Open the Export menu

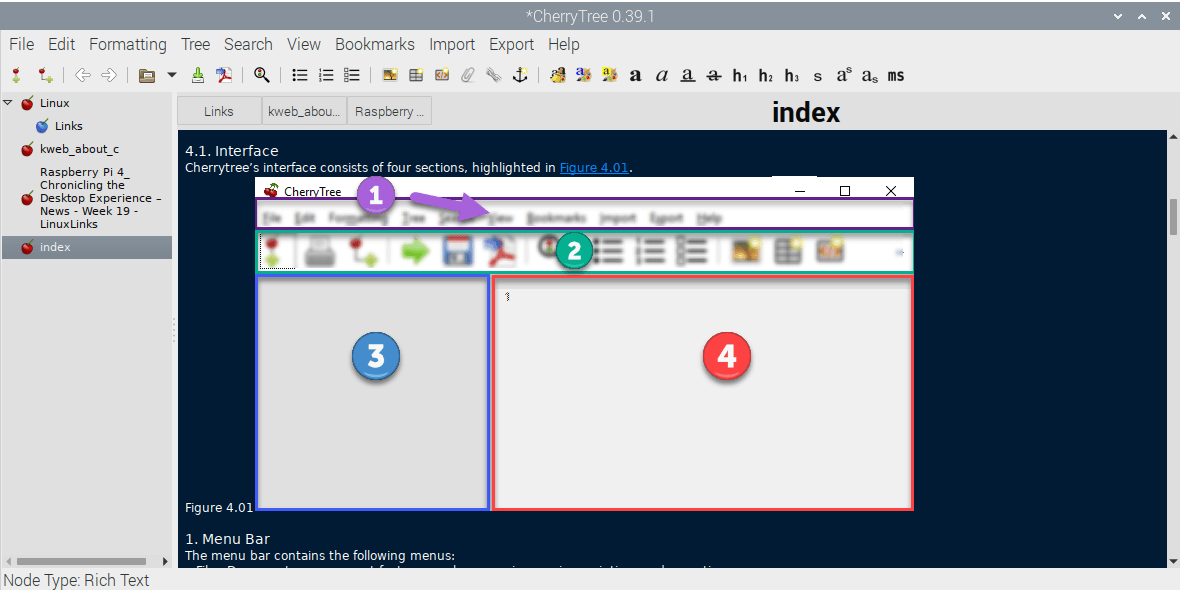[512, 44]
